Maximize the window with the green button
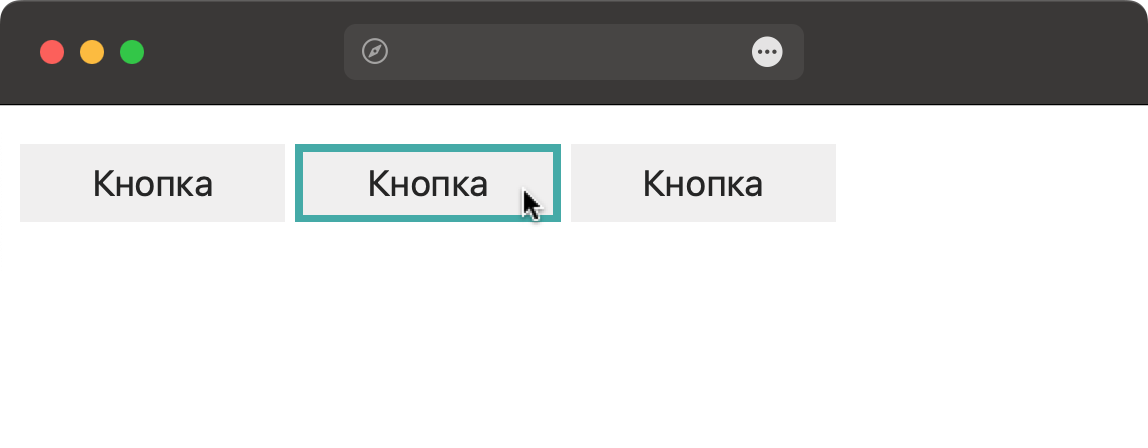Screen dimensions: 1148x448 click(132, 52)
